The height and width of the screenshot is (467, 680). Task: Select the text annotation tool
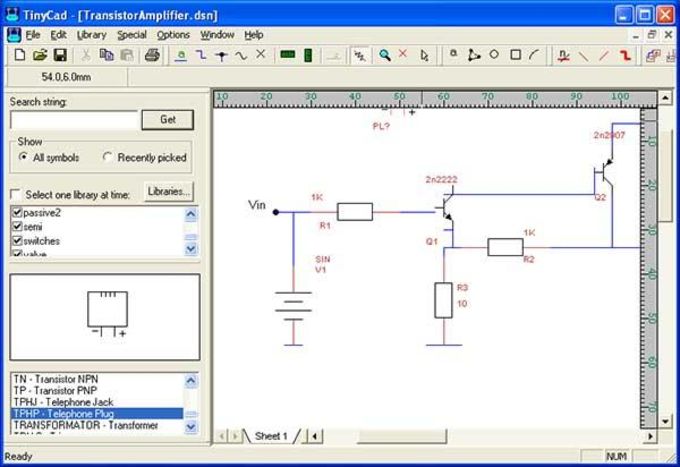point(454,53)
